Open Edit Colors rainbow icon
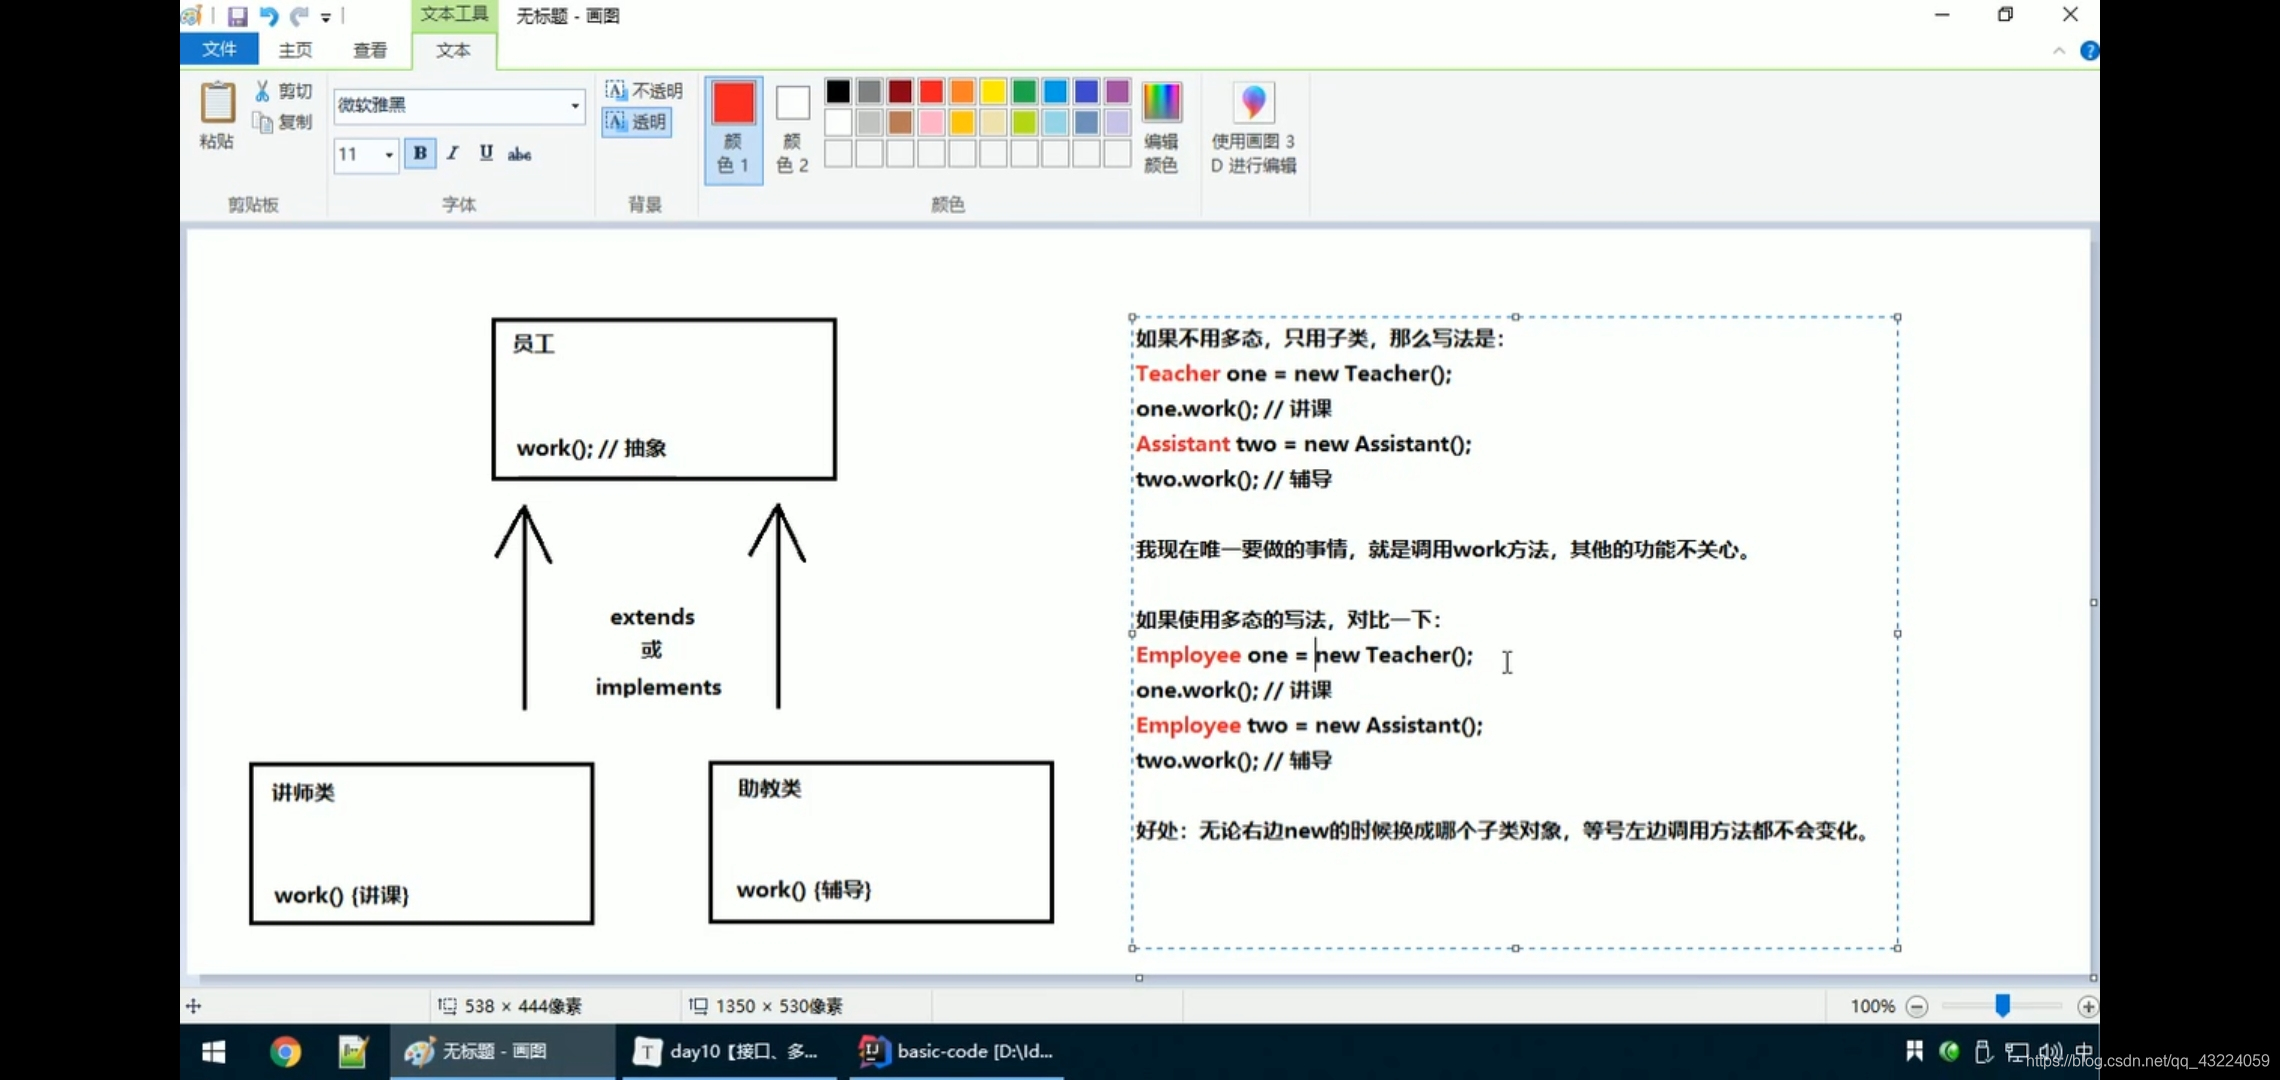 coord(1161,103)
